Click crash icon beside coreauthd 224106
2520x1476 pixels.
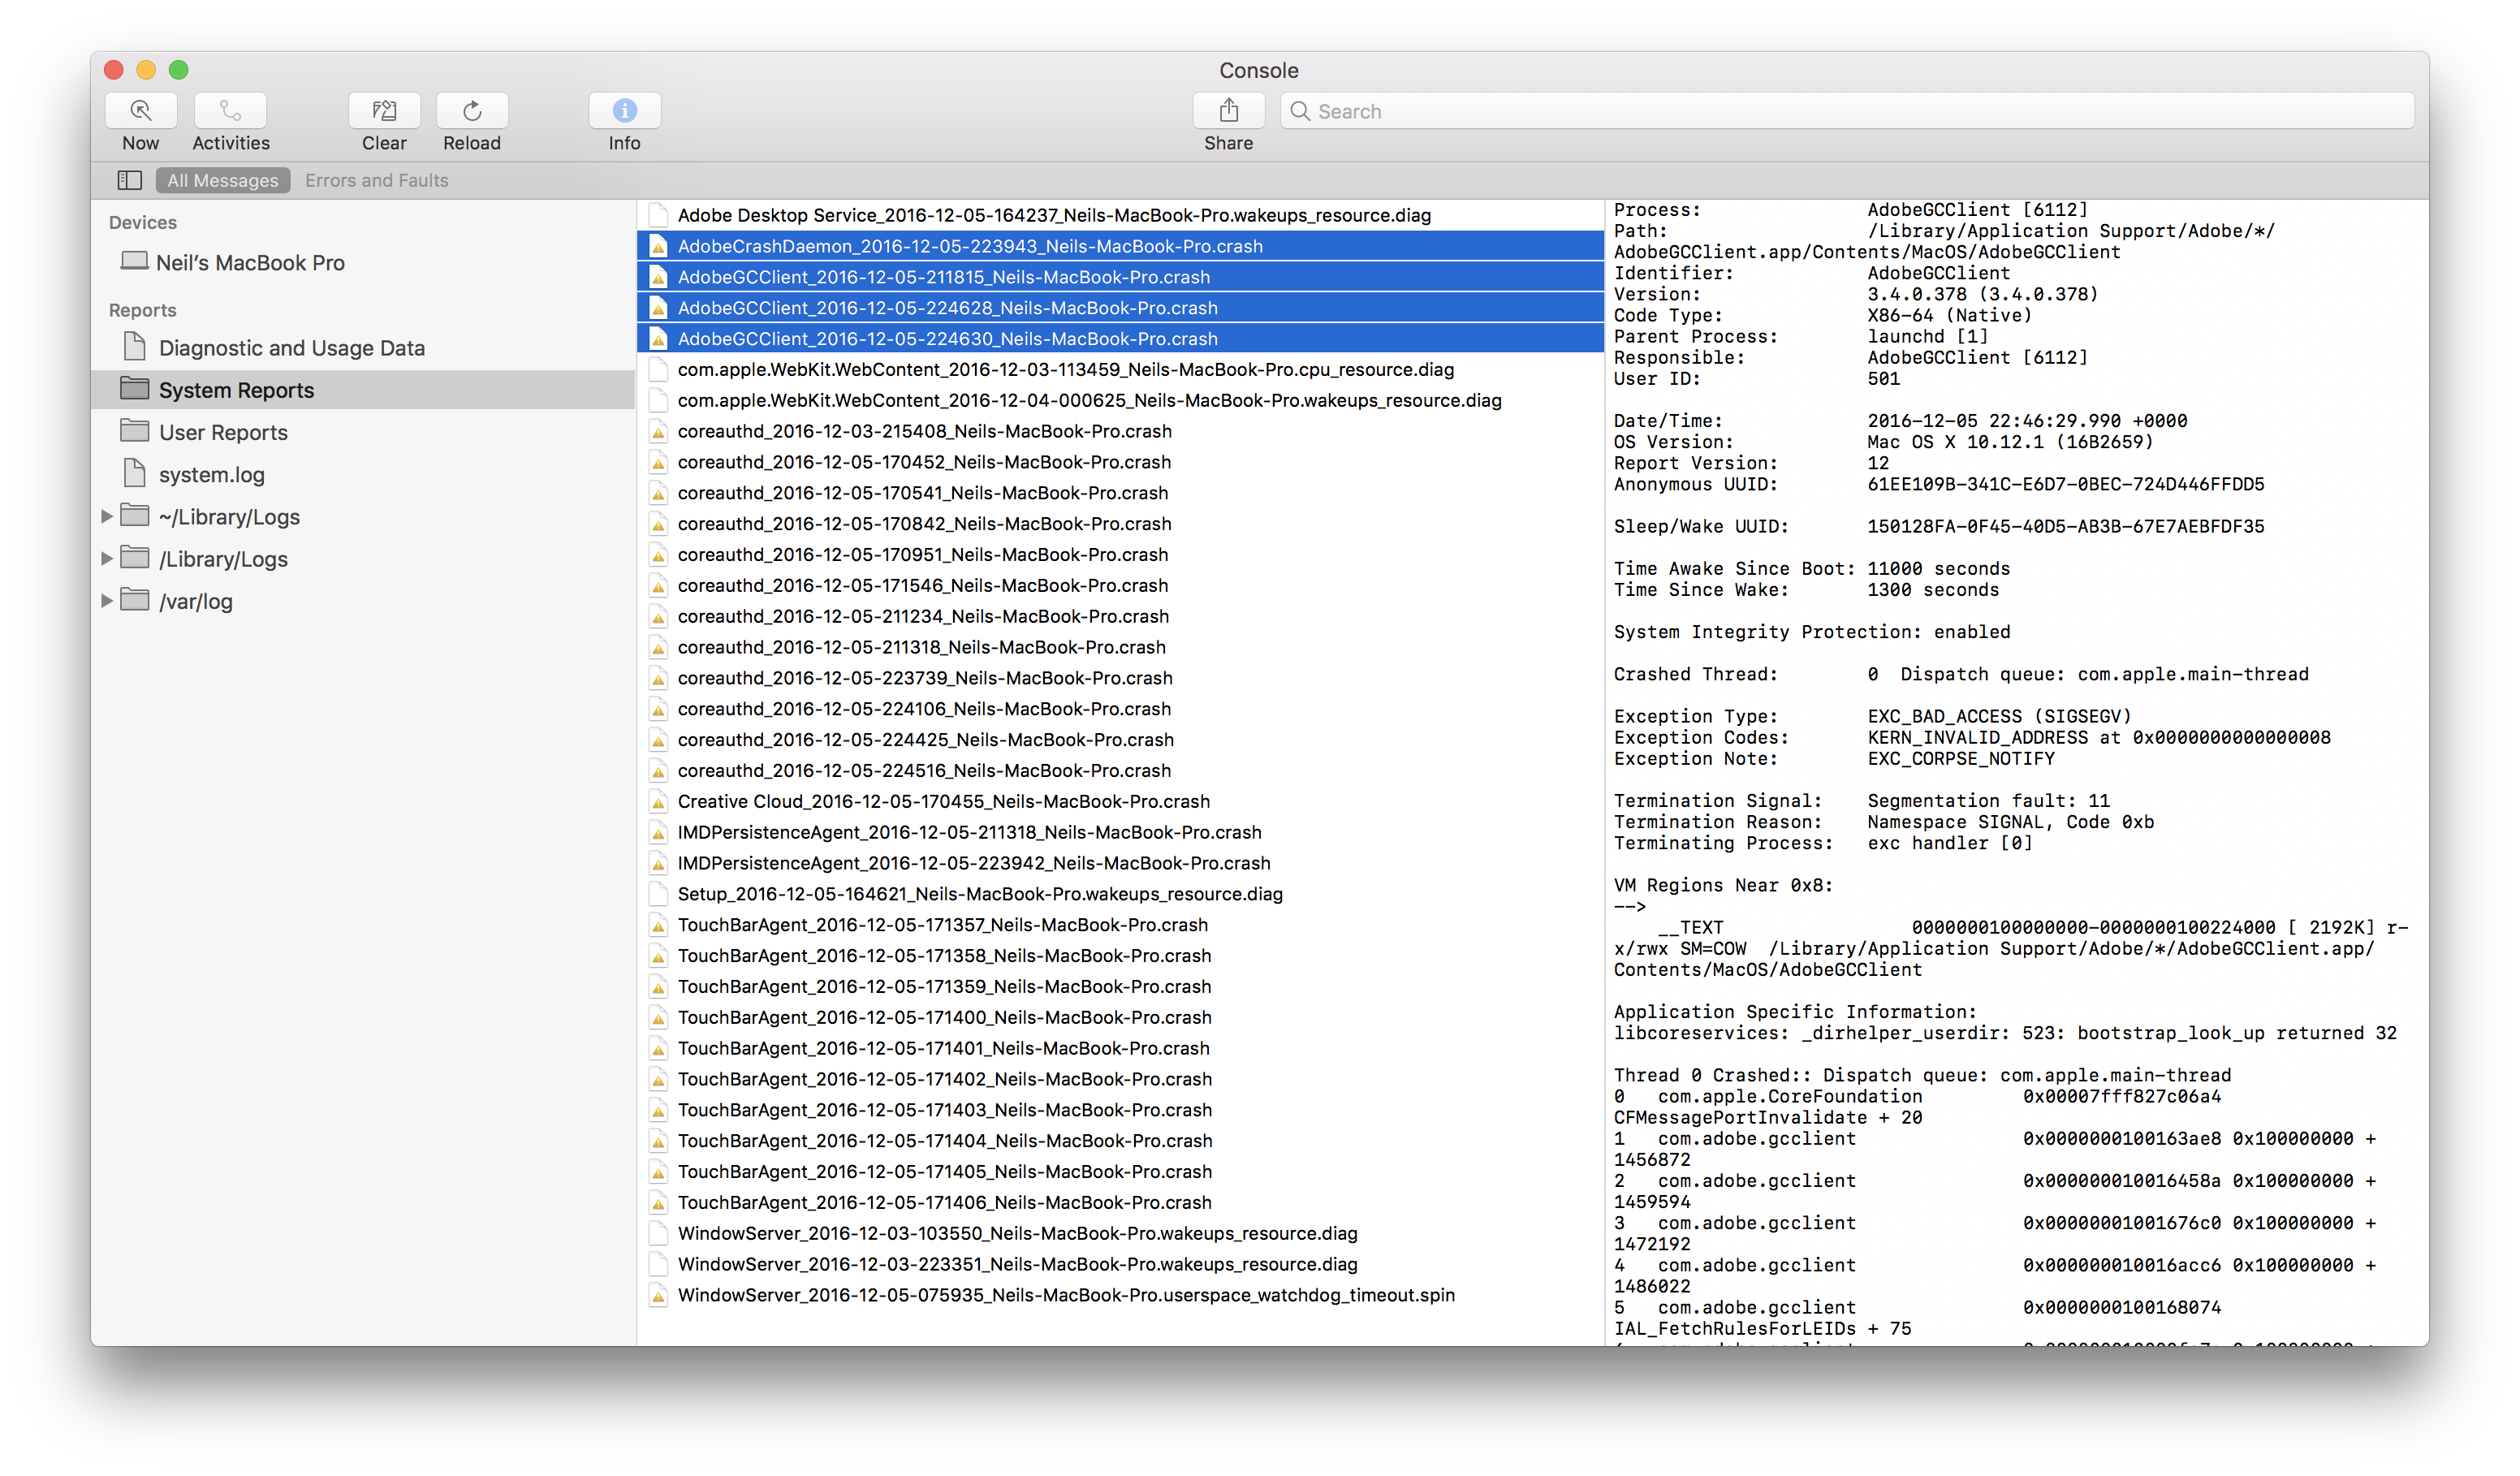click(x=658, y=709)
